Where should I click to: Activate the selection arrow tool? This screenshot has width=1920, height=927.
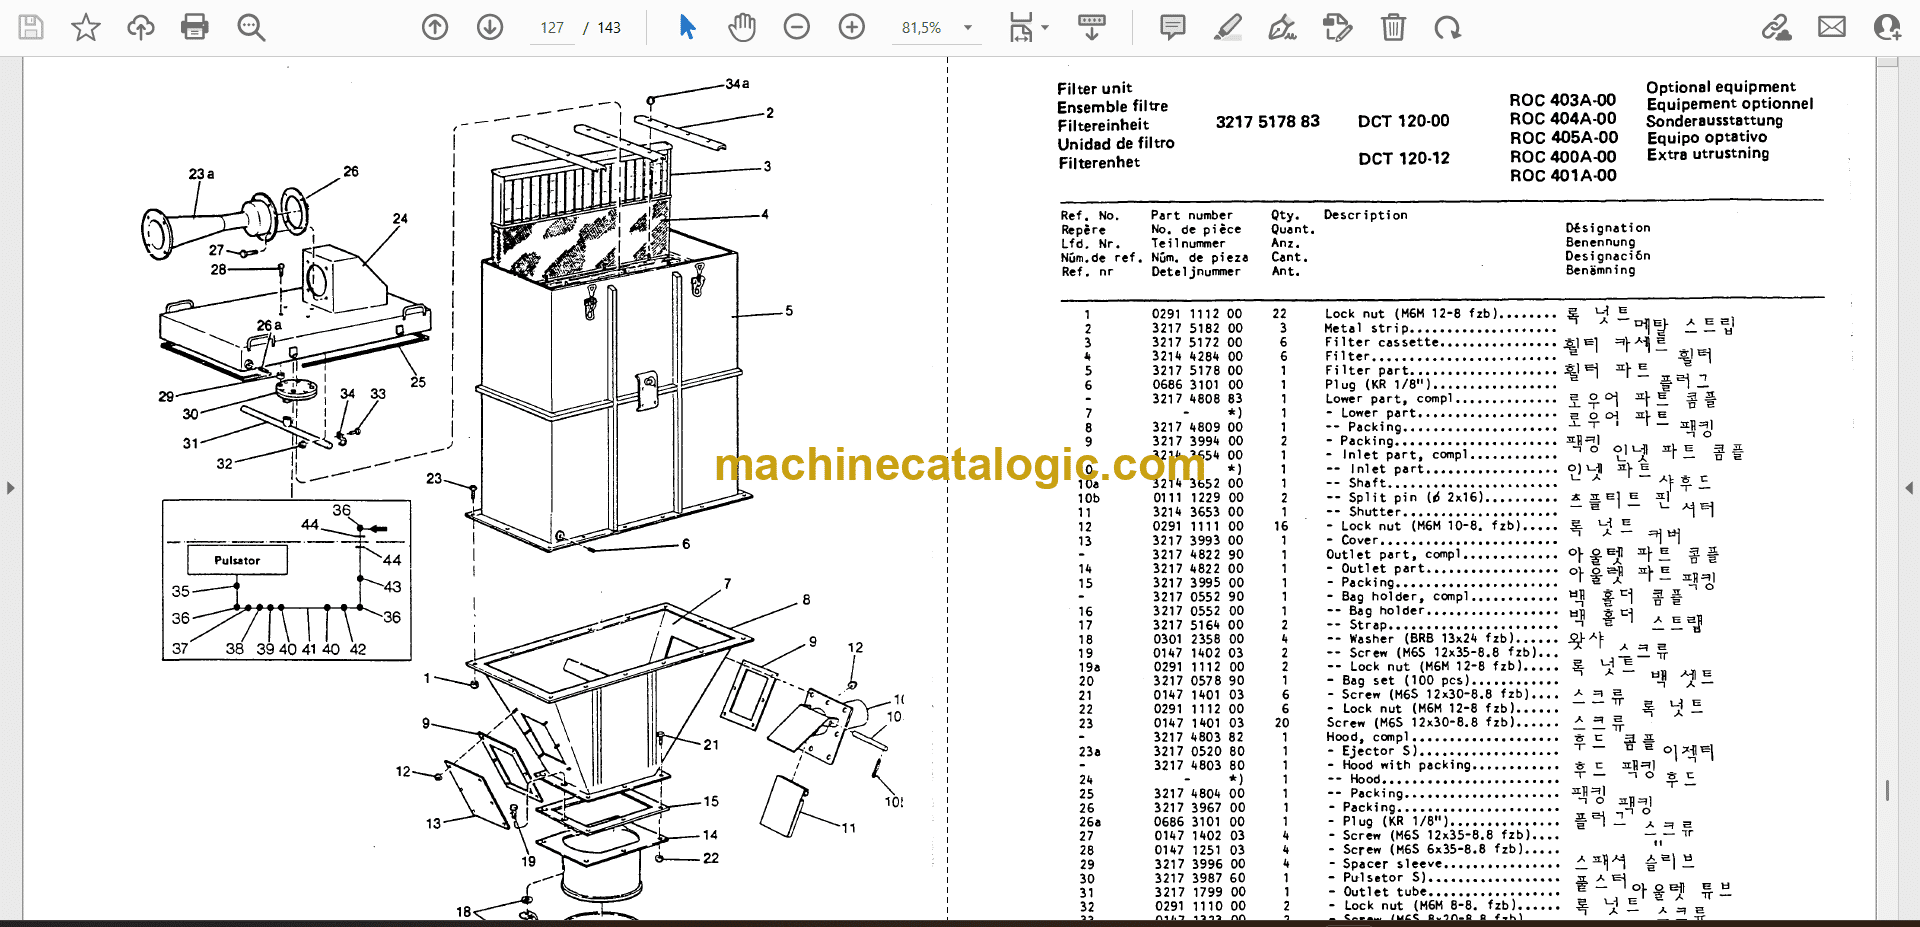tap(687, 27)
